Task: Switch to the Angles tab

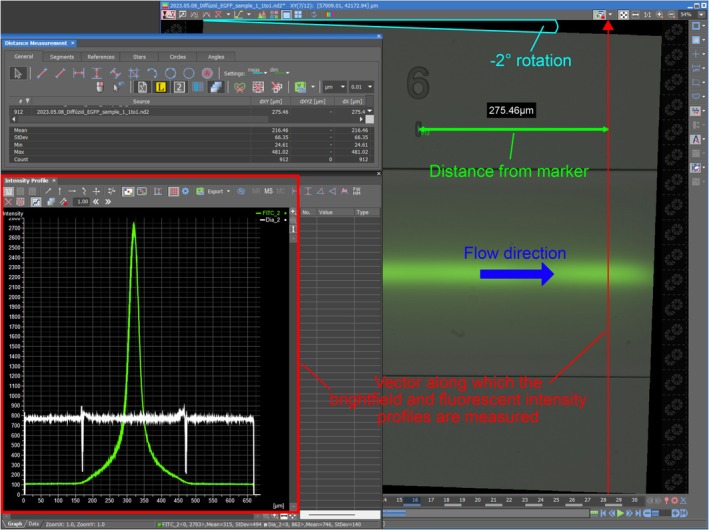Action: [x=216, y=57]
